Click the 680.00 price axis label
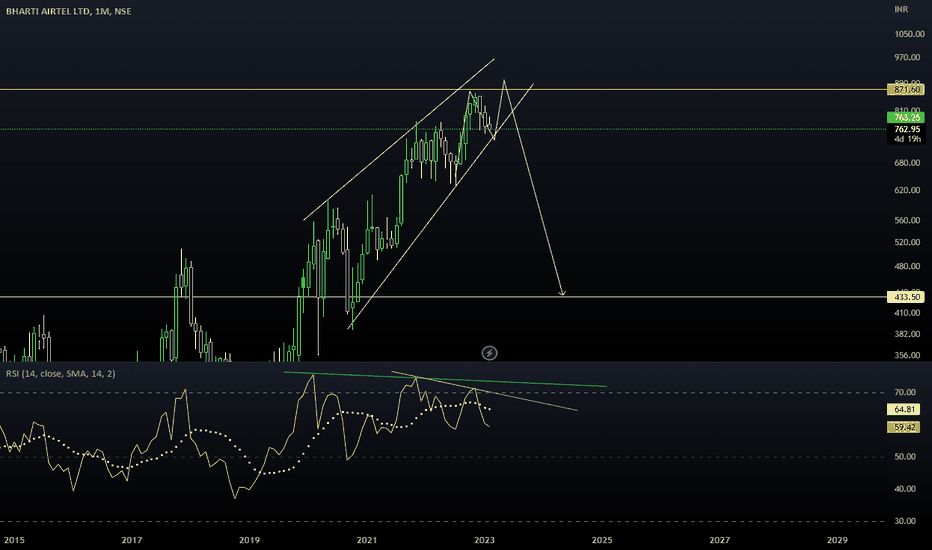 [907, 163]
